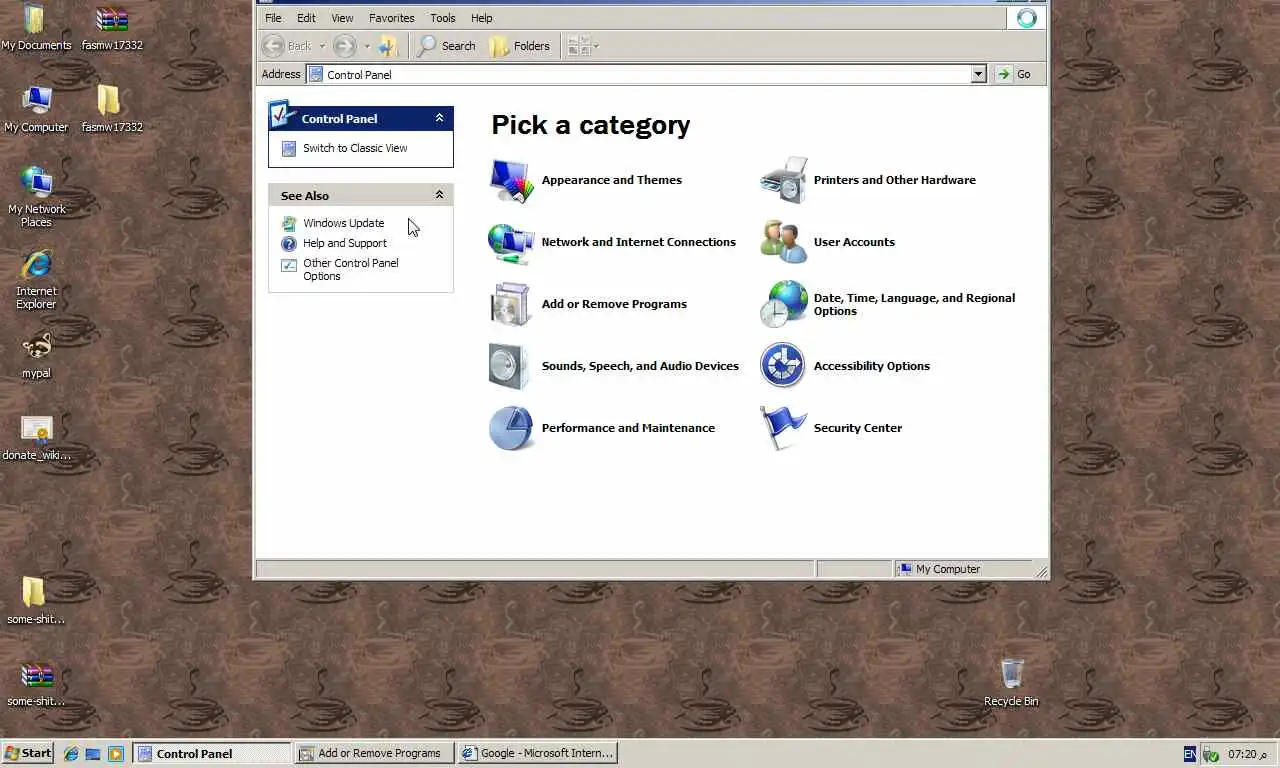Open the User Accounts category icon
Screen dimensions: 1280x768
click(x=783, y=242)
